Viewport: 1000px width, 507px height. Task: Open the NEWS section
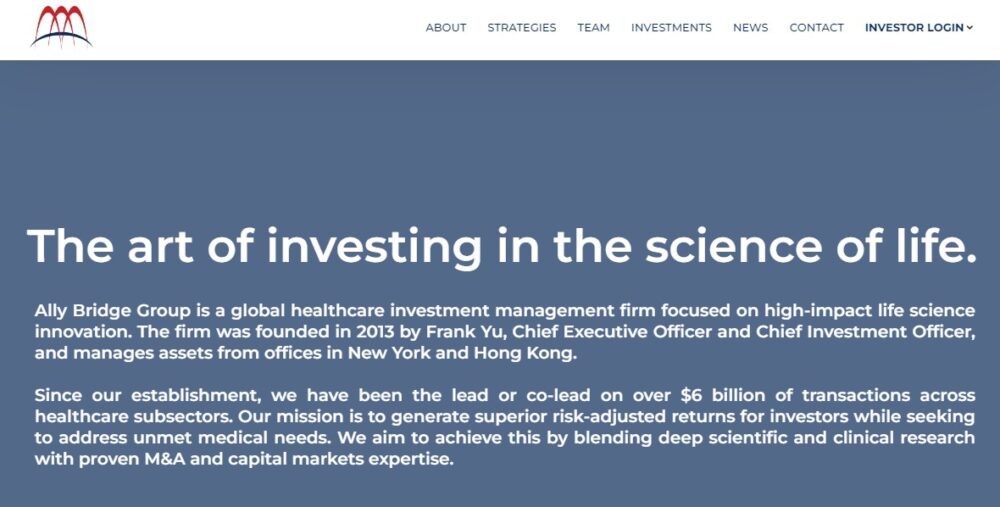(750, 27)
